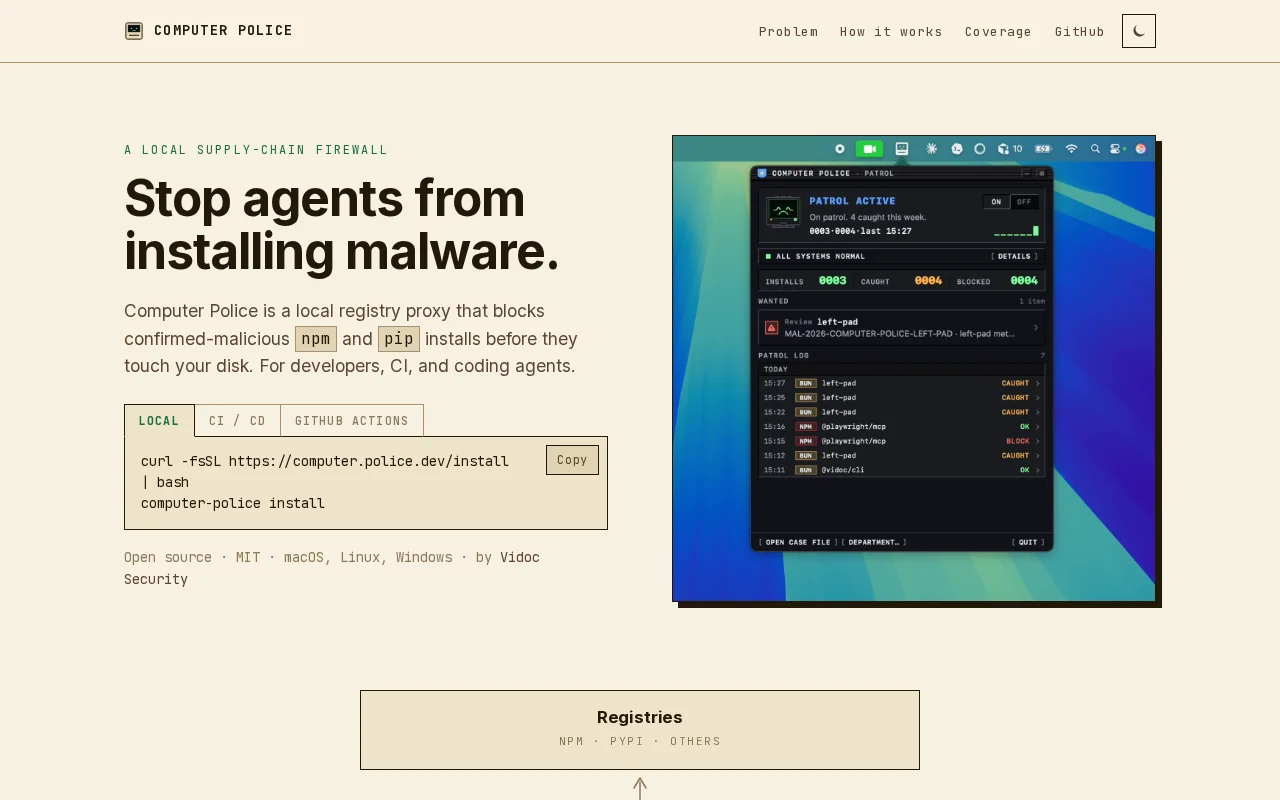The height and width of the screenshot is (800, 1280).
Task: Switch patrol OFF in the Patrol window
Action: tap(1024, 202)
